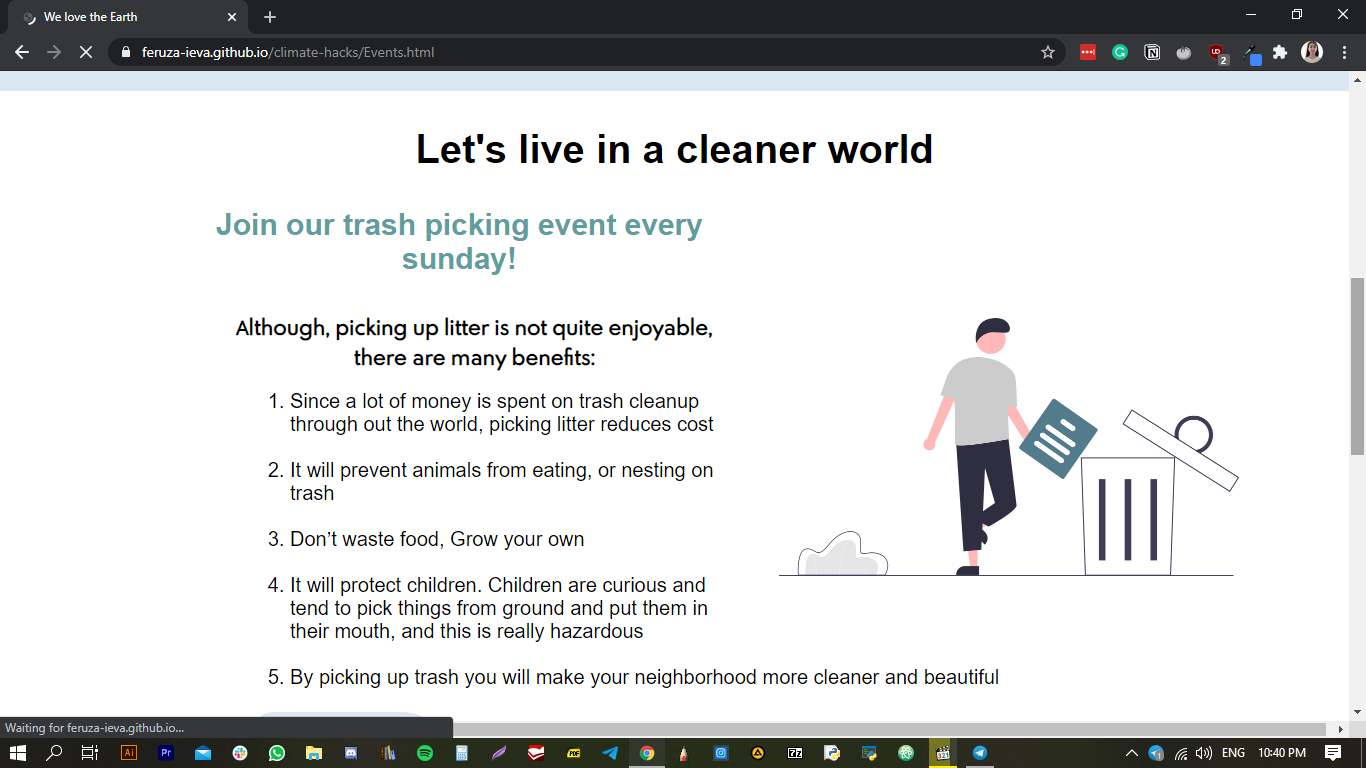The width and height of the screenshot is (1366, 768).
Task: Open the Chrome three-dot menu
Action: coord(1345,52)
